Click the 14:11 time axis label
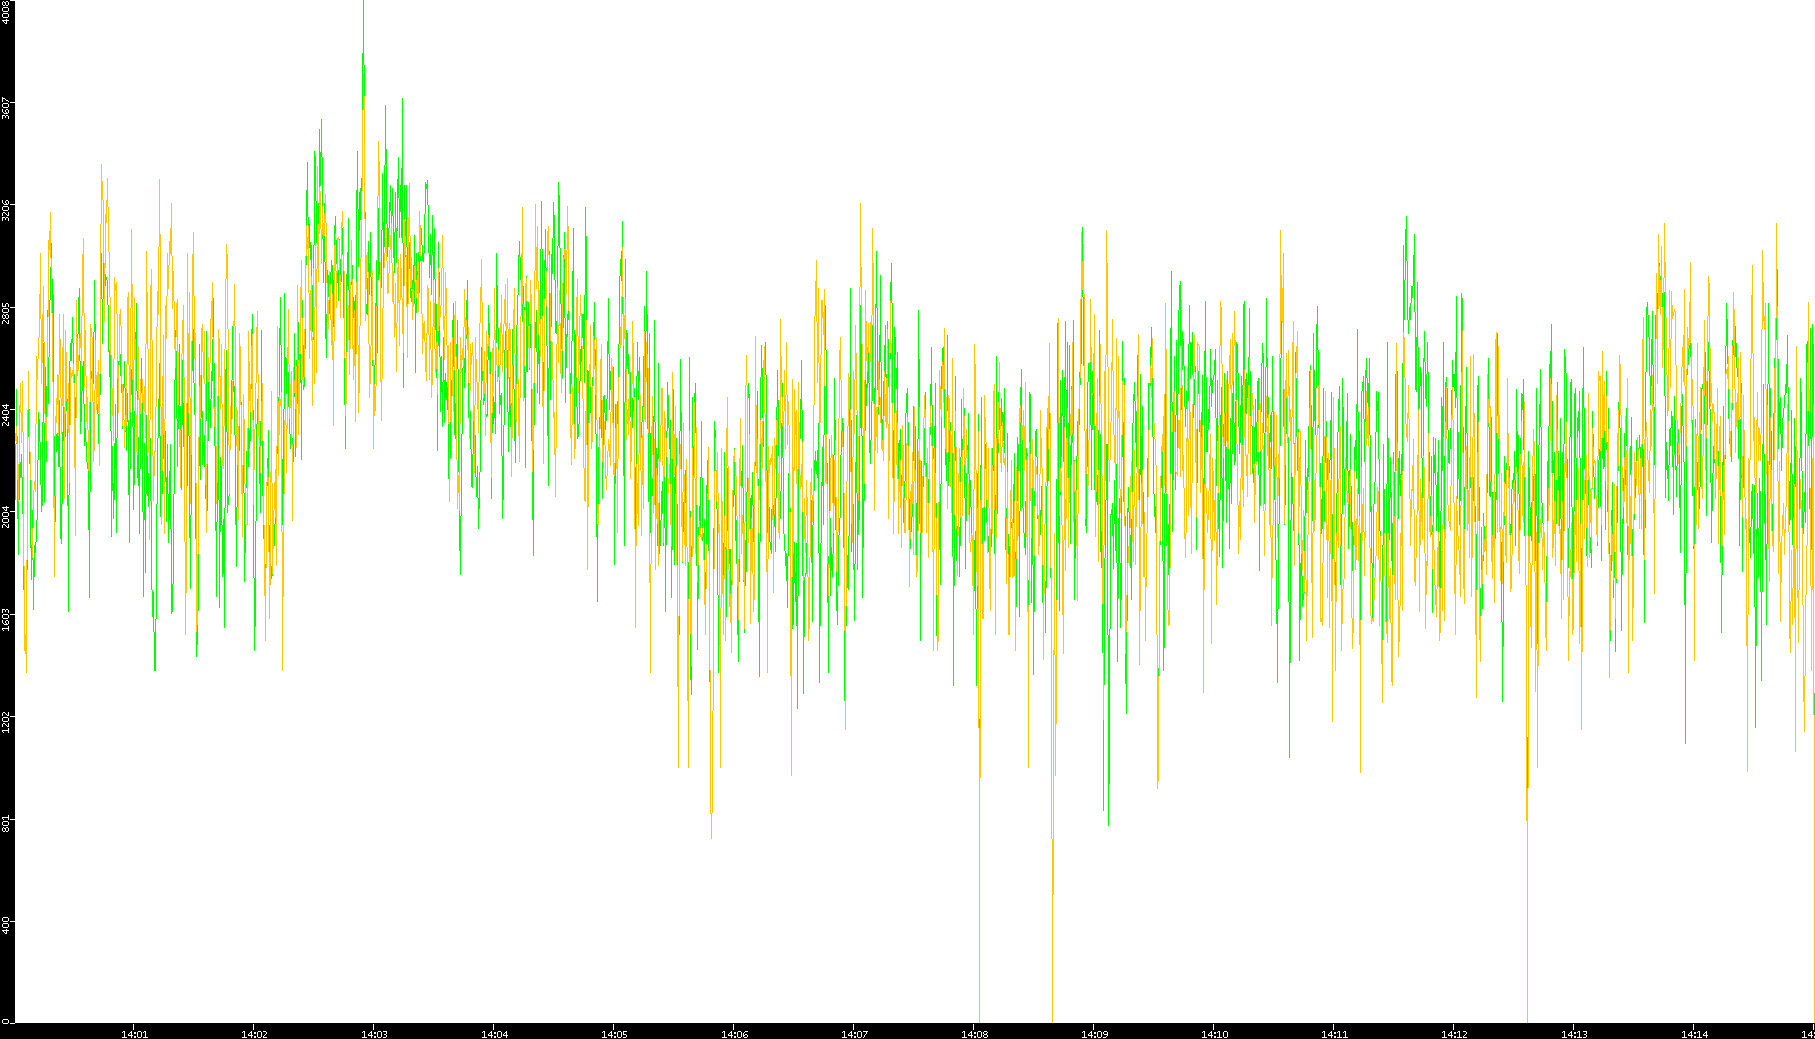 (x=1334, y=1034)
